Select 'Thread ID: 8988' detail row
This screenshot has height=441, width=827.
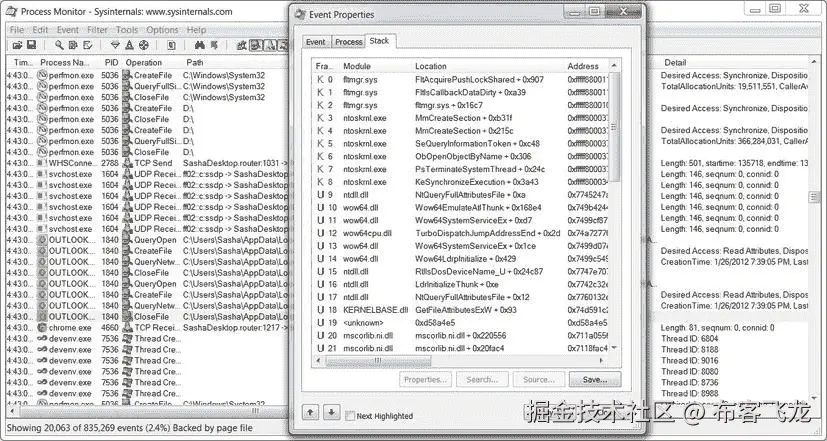point(689,394)
